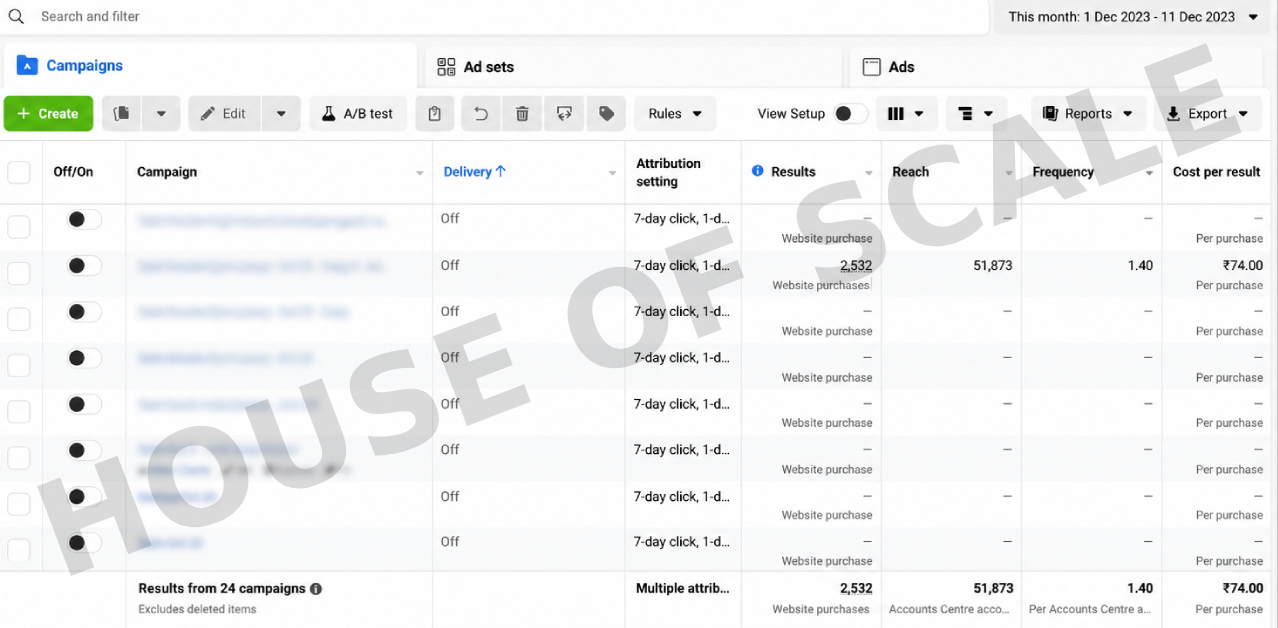
Task: Expand the Rules dropdown
Action: 675,114
